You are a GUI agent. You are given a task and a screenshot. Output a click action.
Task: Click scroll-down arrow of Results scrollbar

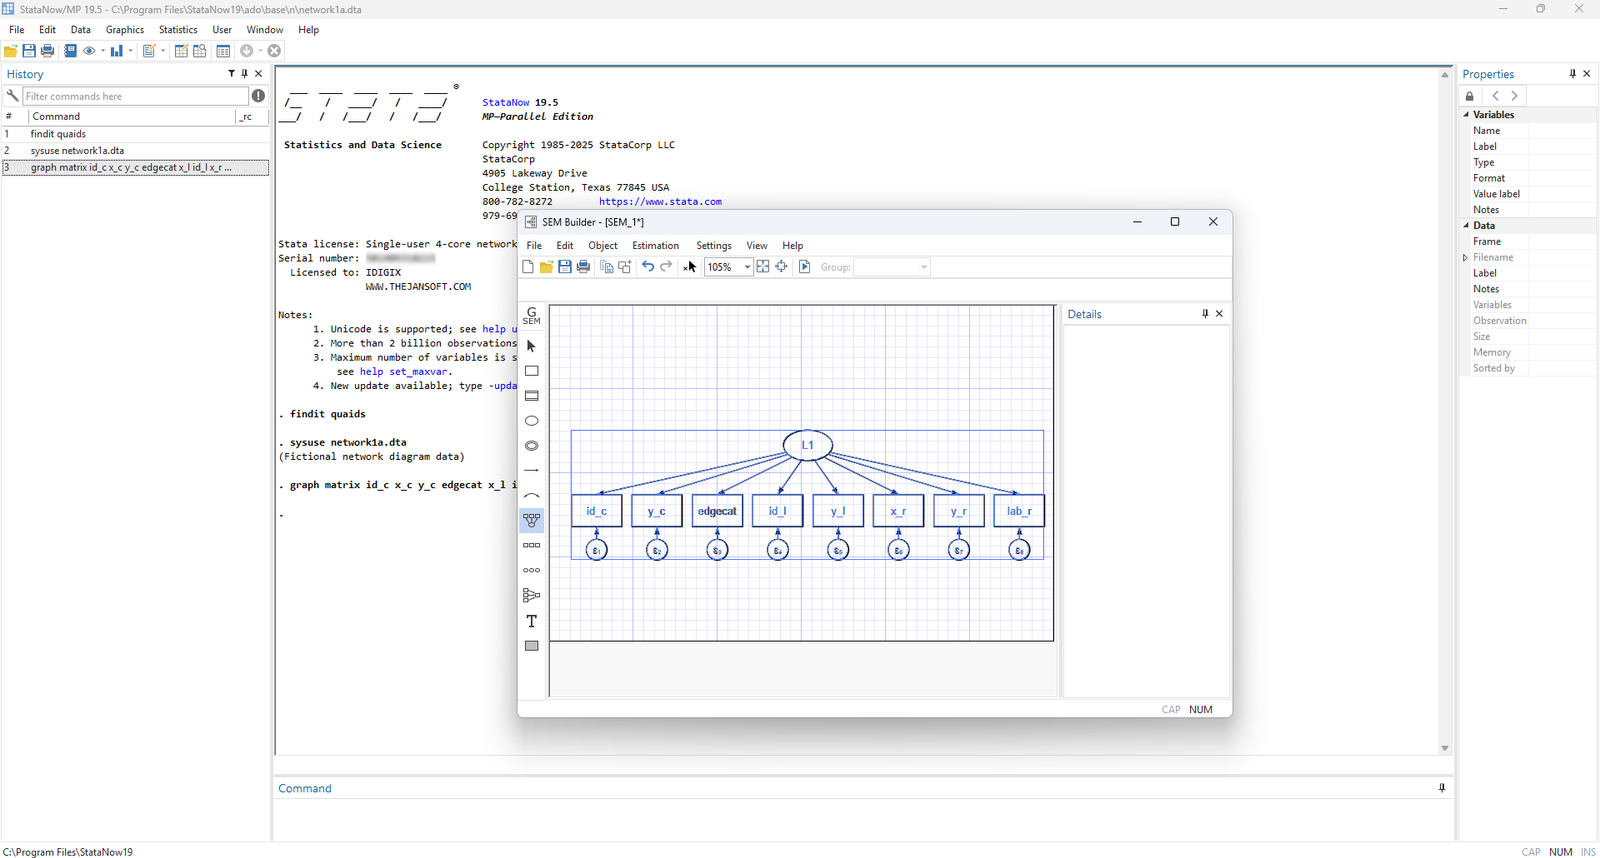coord(1445,748)
